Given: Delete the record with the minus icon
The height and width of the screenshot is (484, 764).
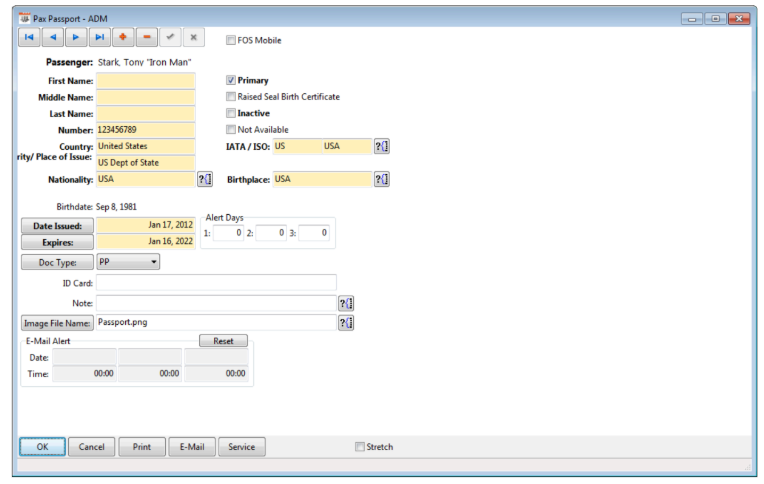Looking at the screenshot, I should 147,37.
